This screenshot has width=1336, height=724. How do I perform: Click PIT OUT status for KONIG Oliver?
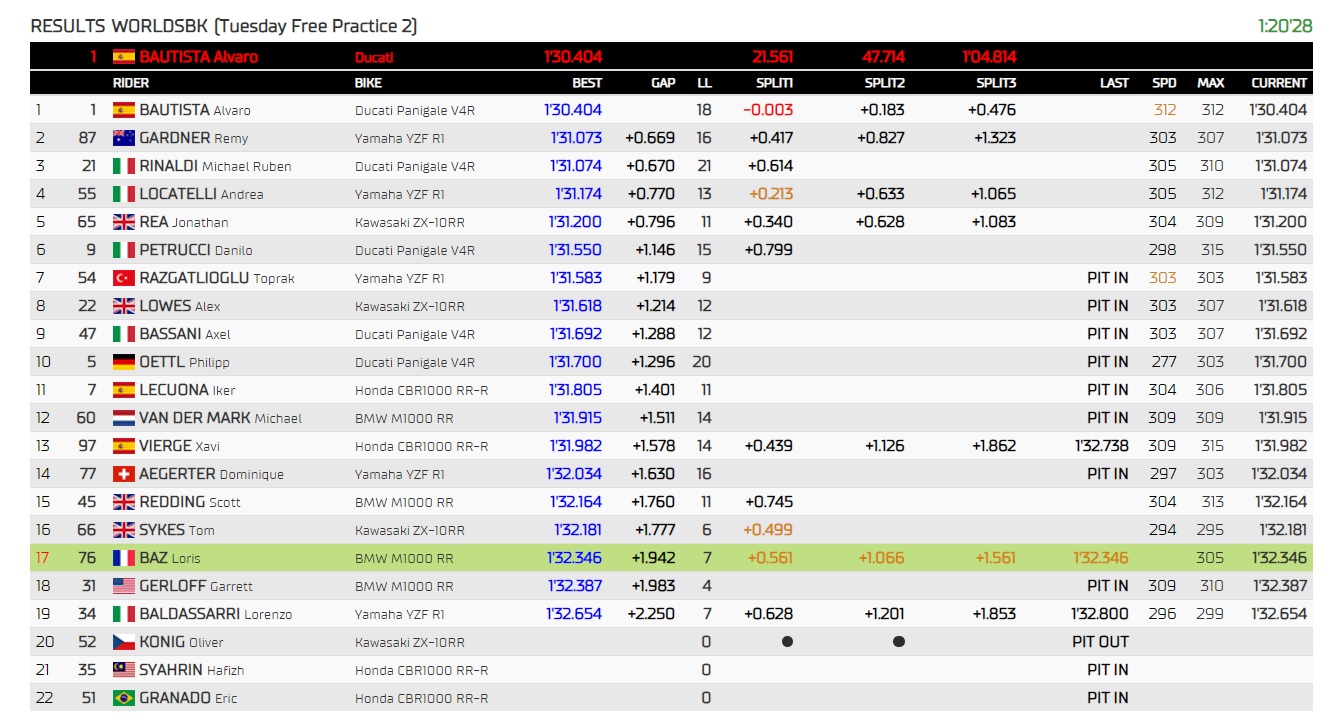(1100, 642)
